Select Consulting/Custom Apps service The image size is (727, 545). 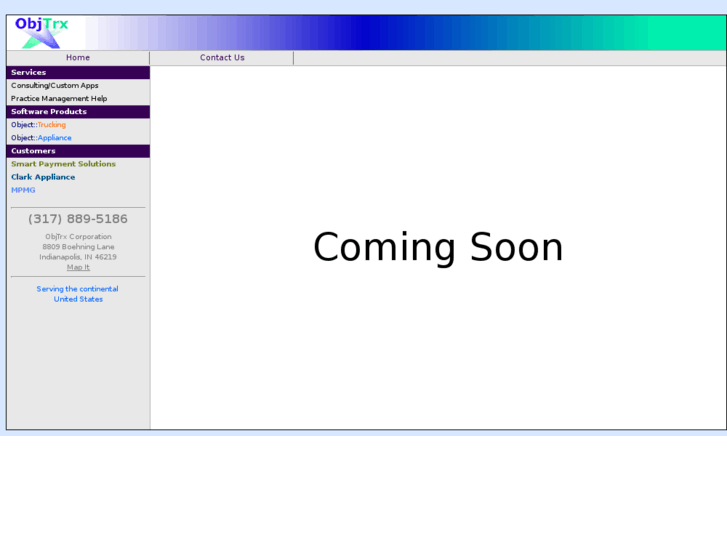pyautogui.click(x=55, y=85)
